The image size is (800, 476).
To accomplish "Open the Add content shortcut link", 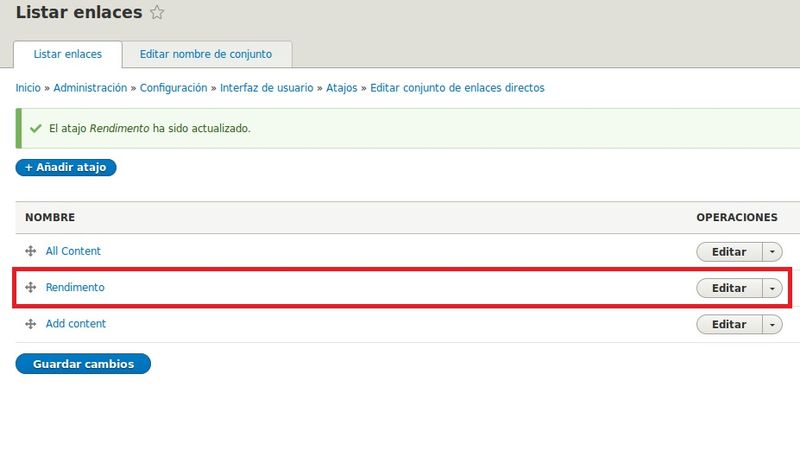I will (76, 324).
